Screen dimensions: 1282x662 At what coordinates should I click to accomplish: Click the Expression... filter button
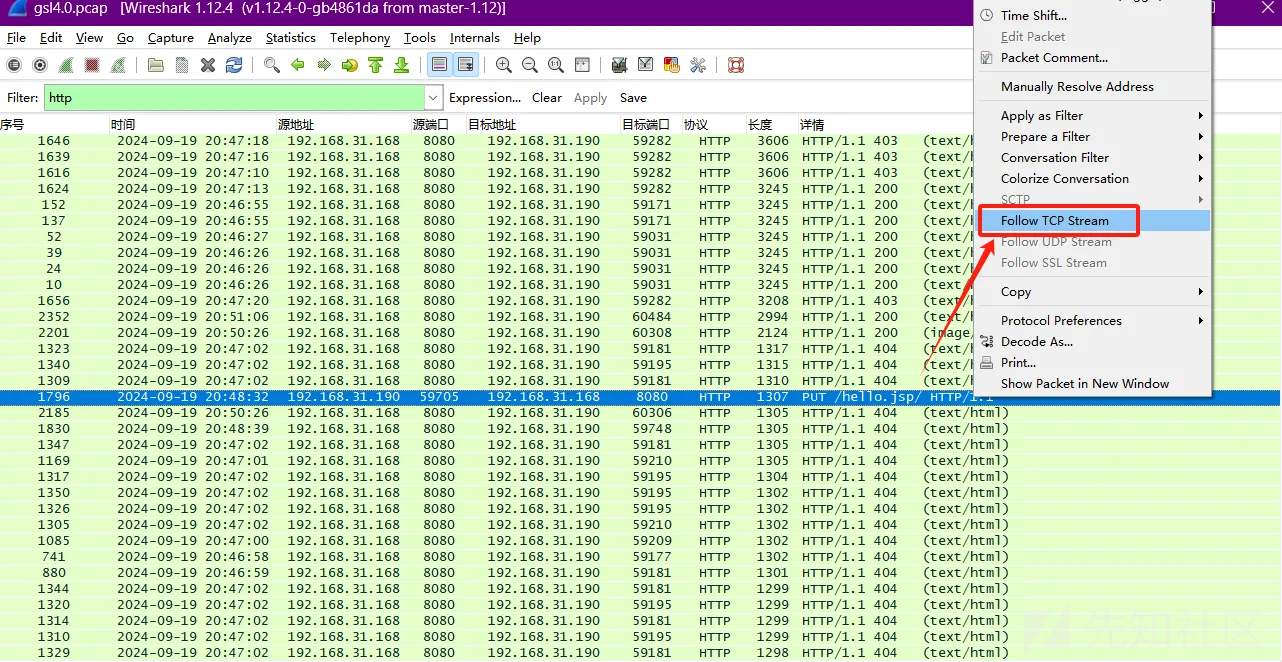(485, 98)
